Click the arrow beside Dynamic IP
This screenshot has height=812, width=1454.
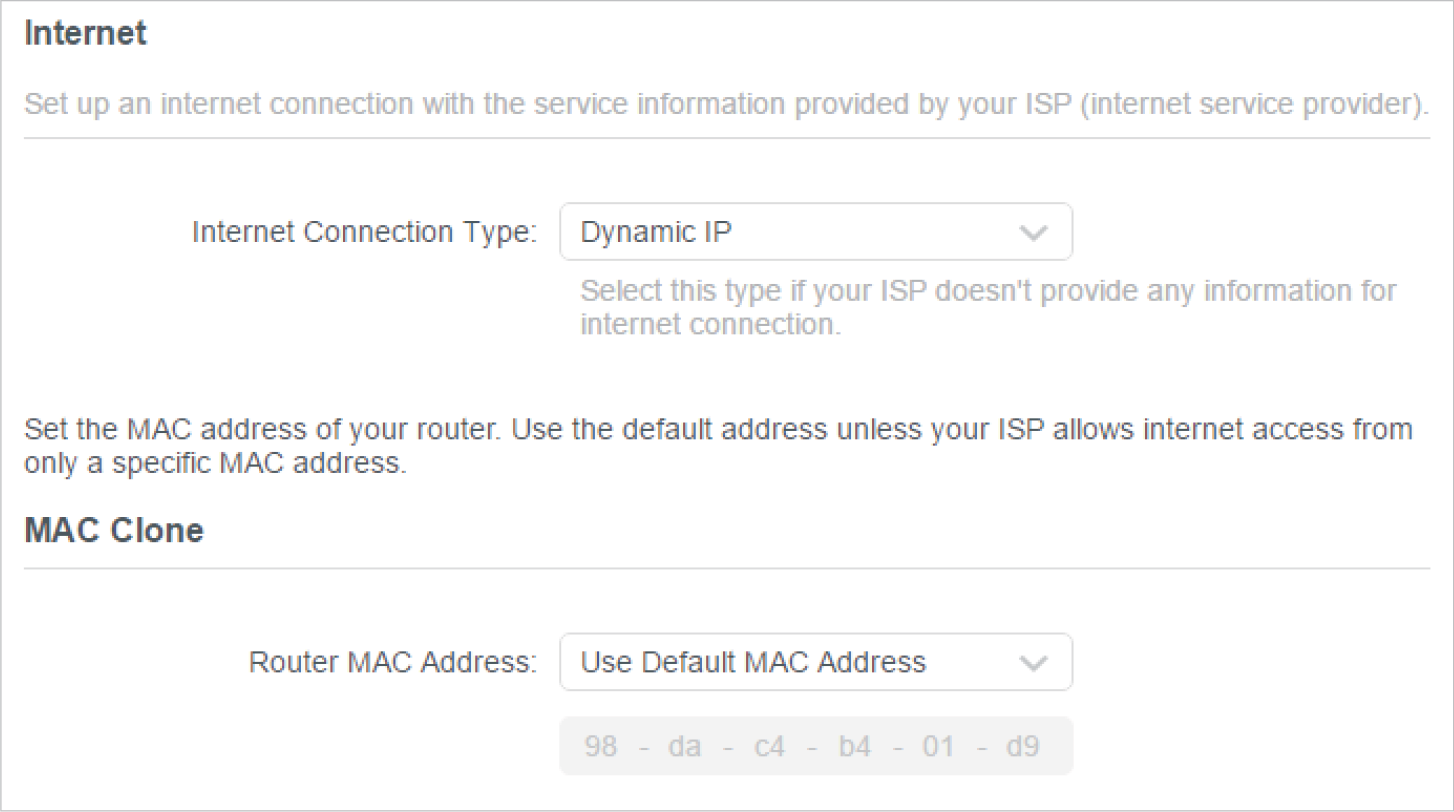[1031, 234]
